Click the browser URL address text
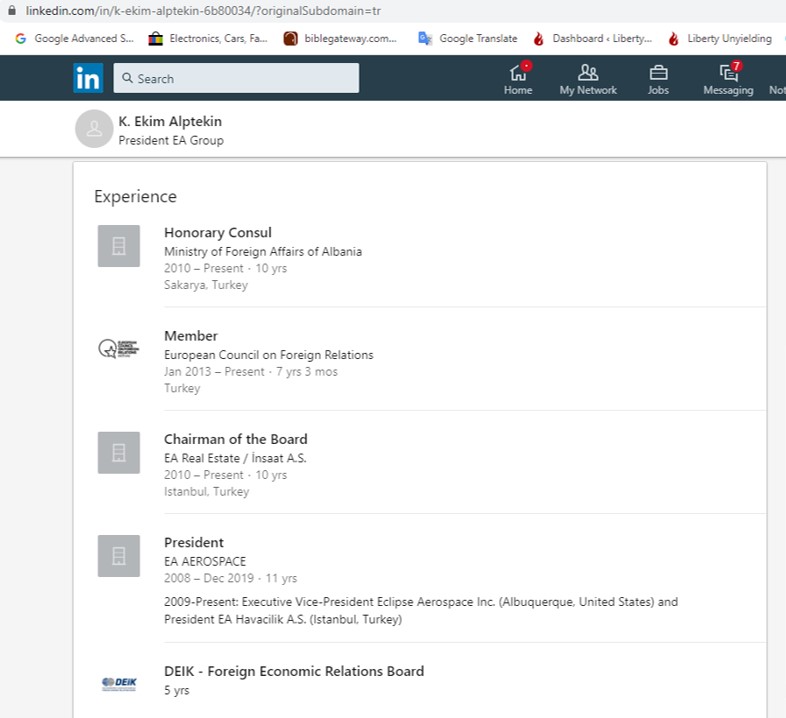Image resolution: width=786 pixels, height=718 pixels. [203, 11]
